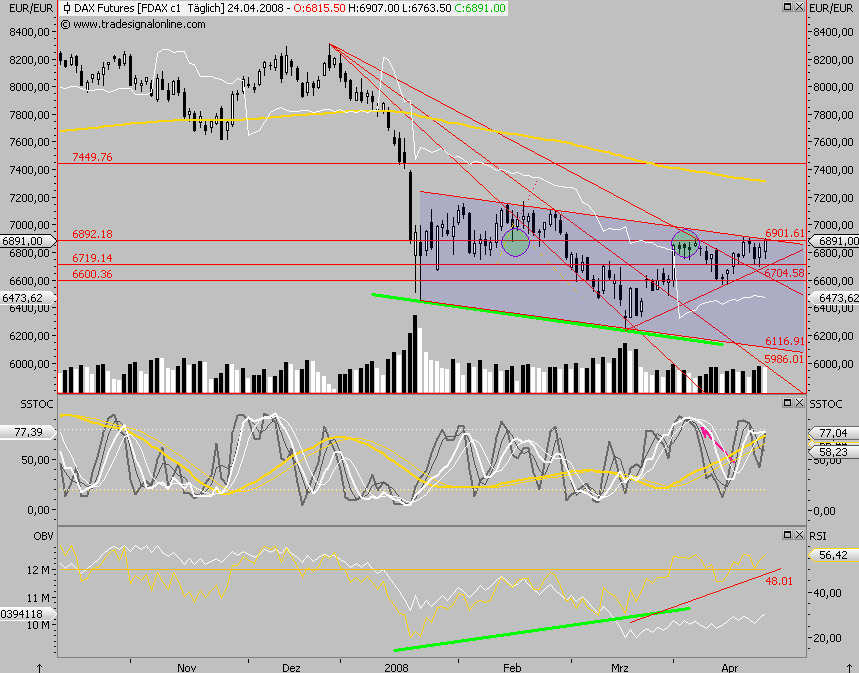Click the SSTOC label on the left
859x673 pixels.
point(37,404)
